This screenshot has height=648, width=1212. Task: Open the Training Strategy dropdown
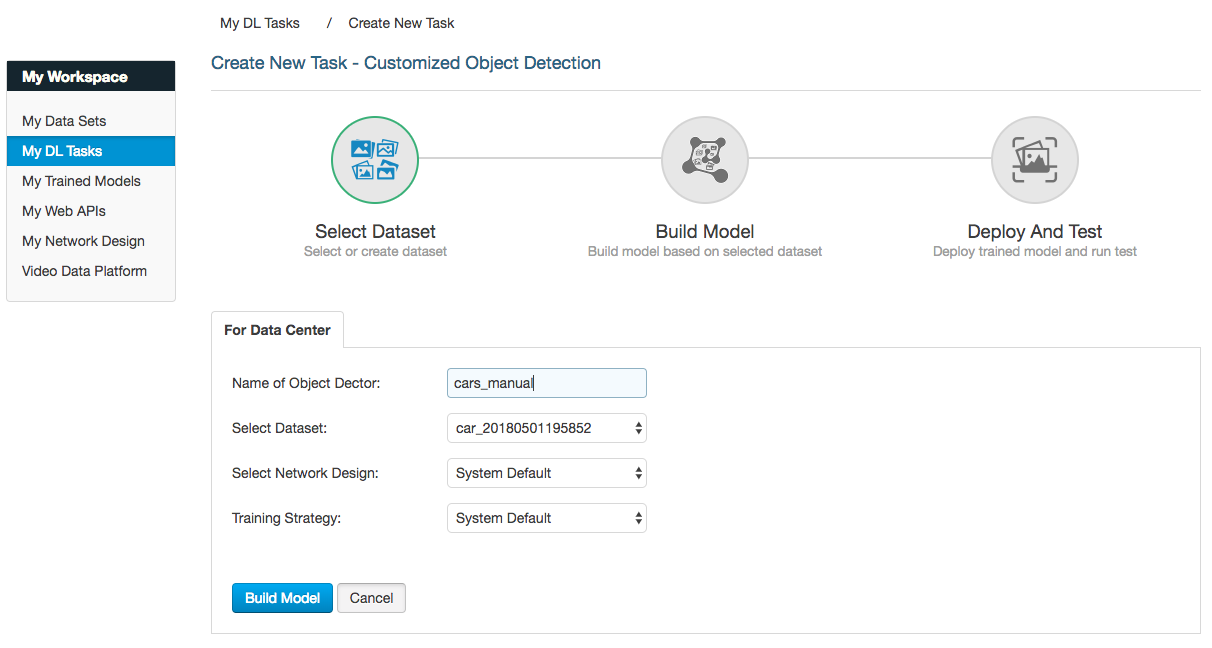coord(546,518)
